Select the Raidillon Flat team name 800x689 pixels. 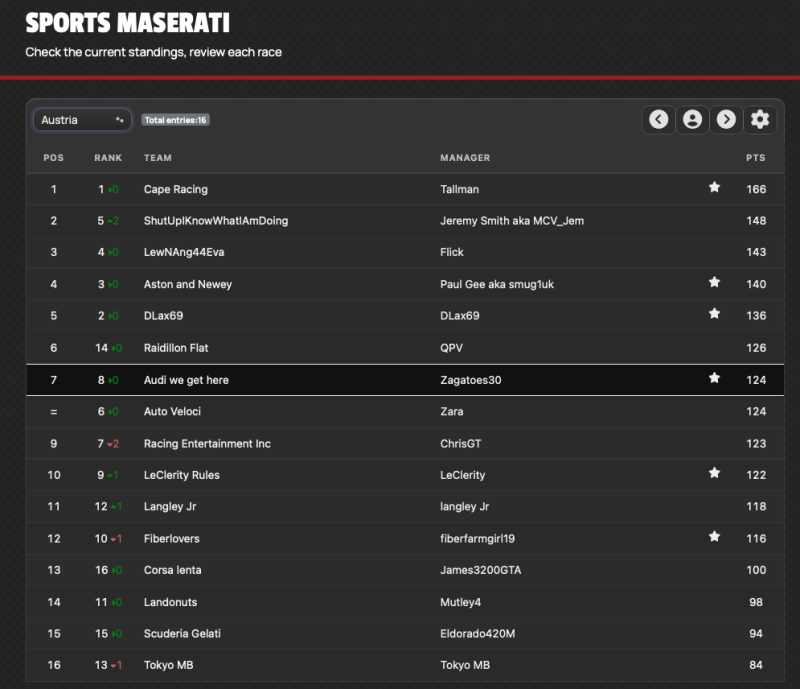click(176, 348)
